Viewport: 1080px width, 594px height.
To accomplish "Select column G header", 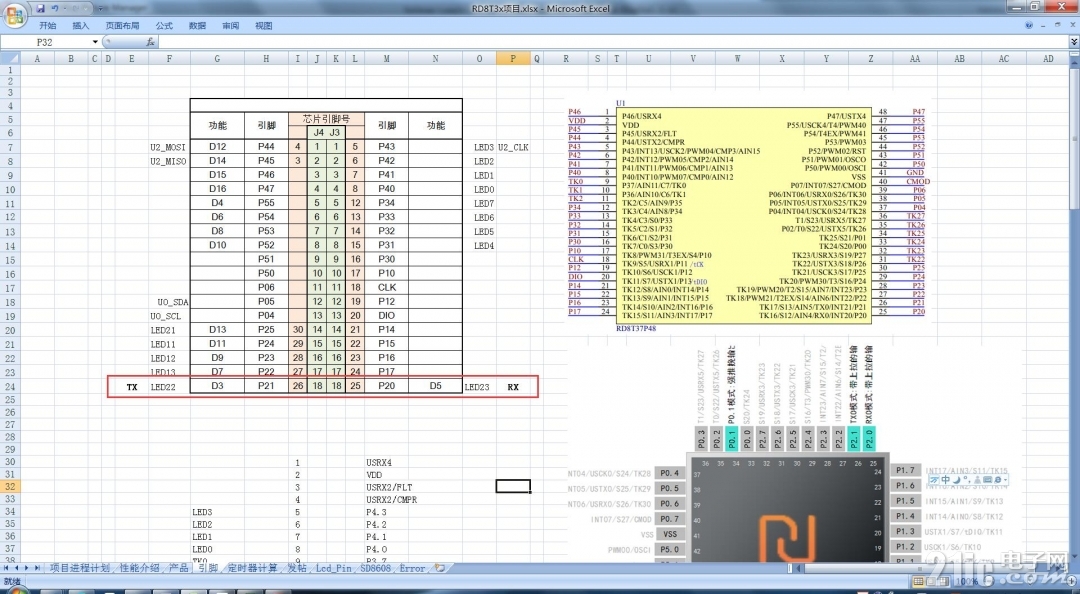I will (217, 59).
